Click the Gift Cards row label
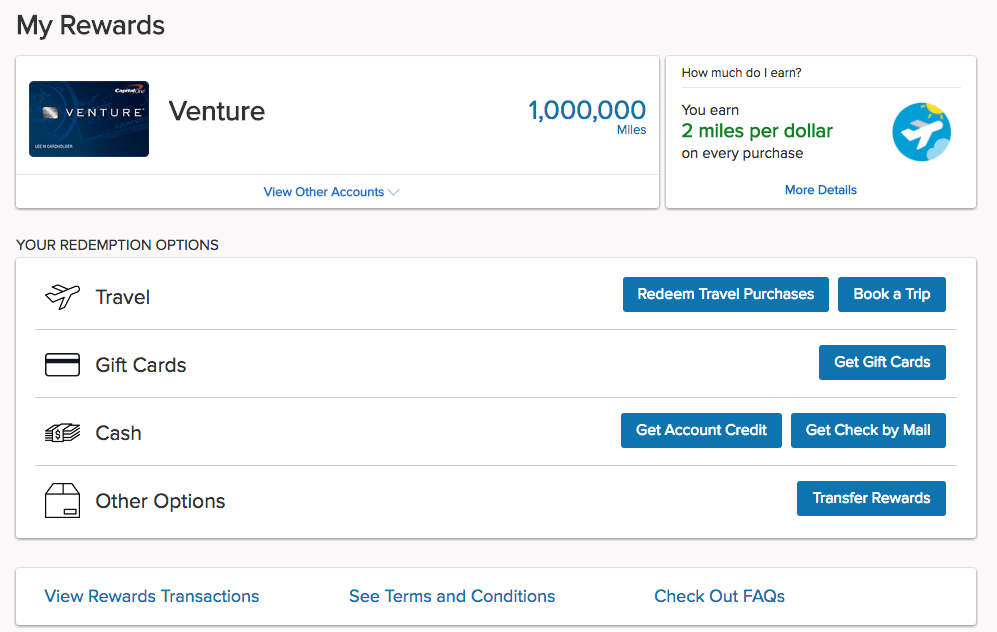The image size is (997, 632). click(141, 366)
